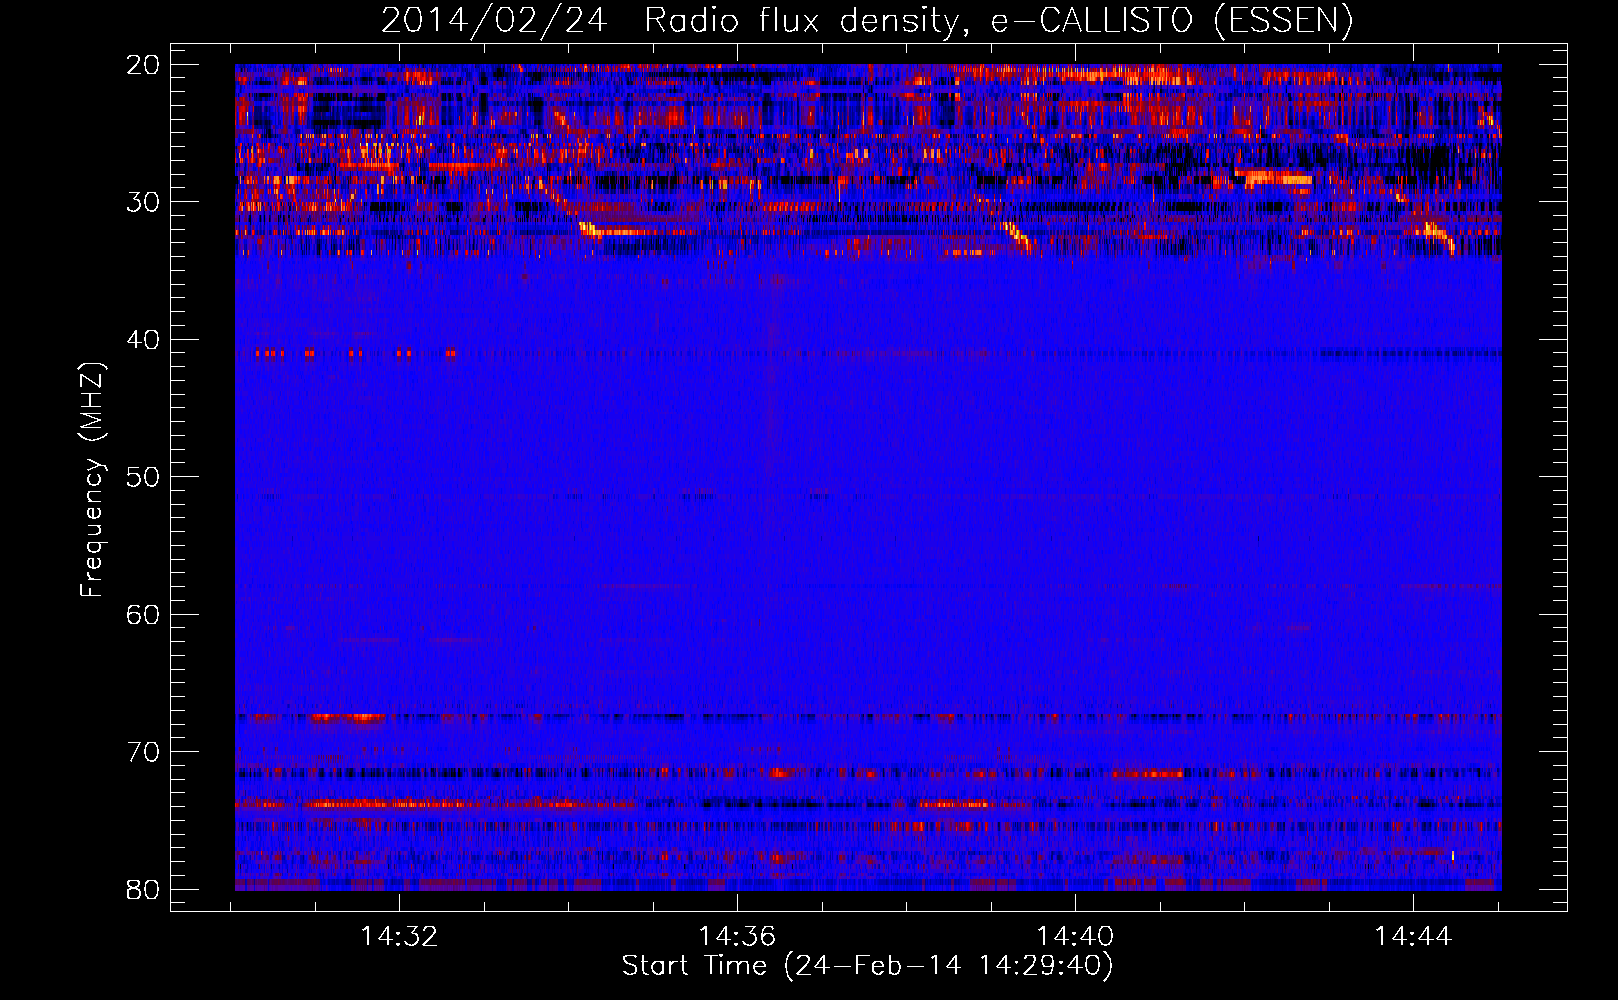The height and width of the screenshot is (1000, 1618).
Task: Click the 30 frequency tick label
Action: coord(143,202)
